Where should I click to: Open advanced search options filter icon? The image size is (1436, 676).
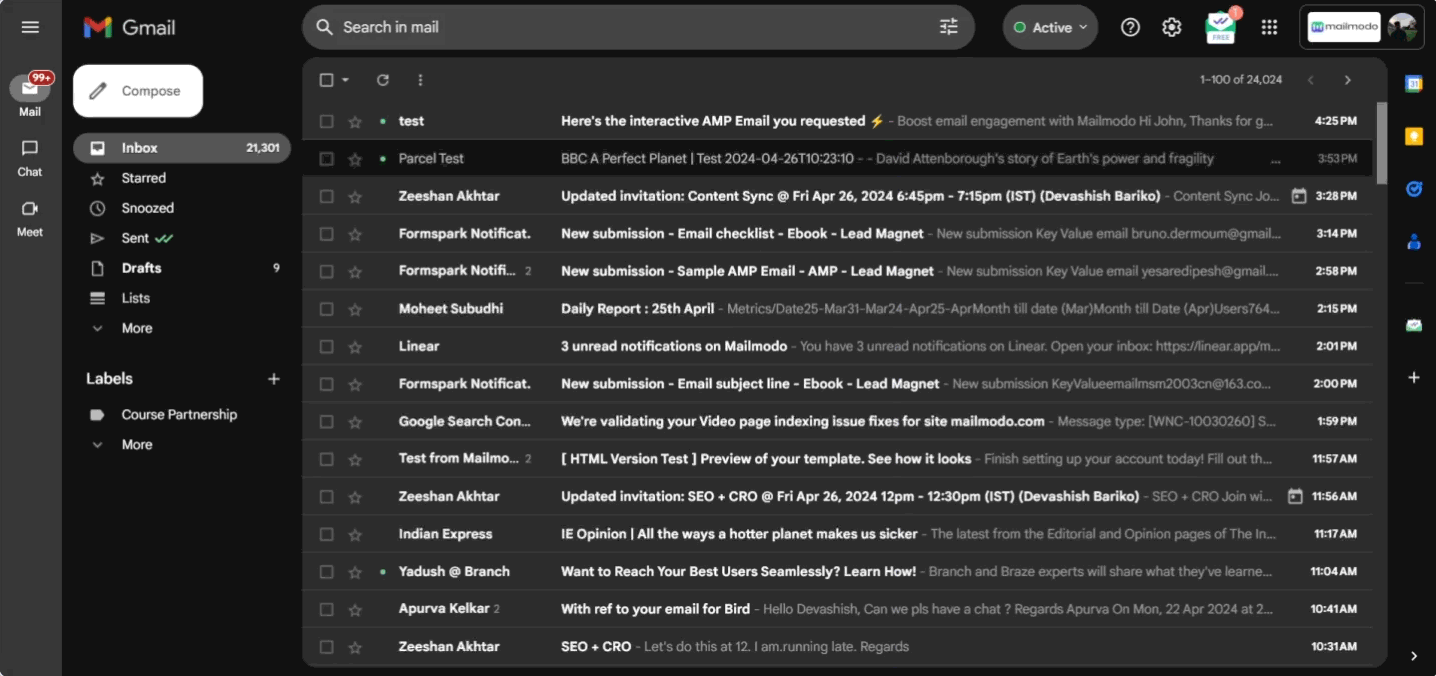(x=948, y=27)
